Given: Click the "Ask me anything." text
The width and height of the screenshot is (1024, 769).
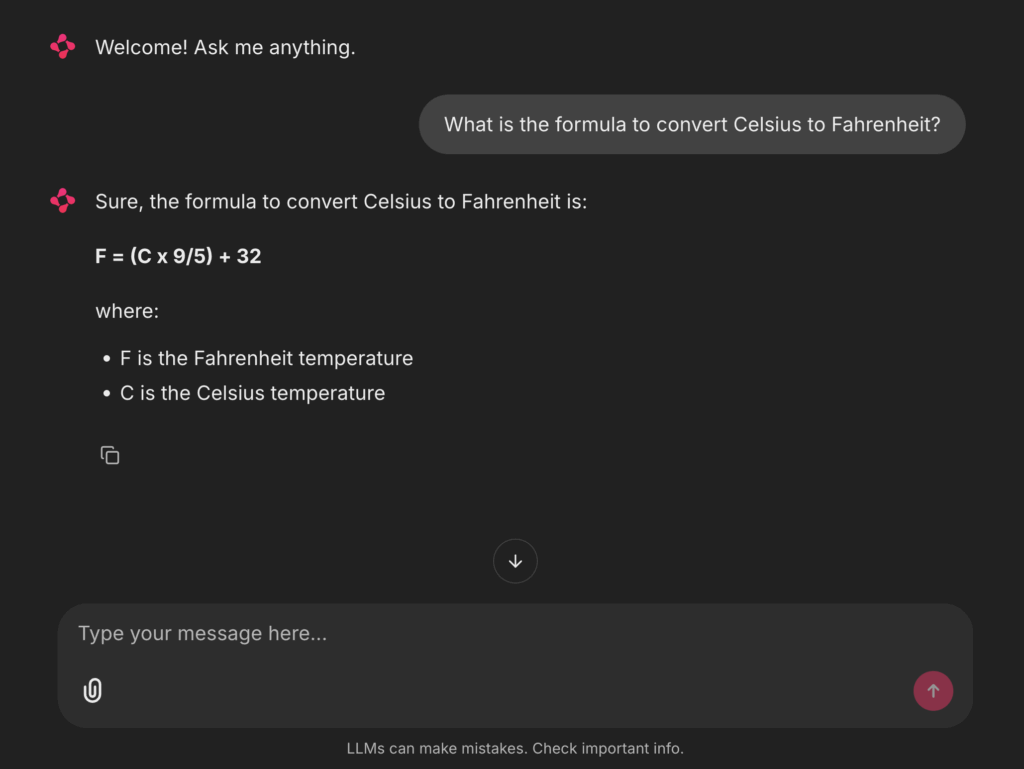Looking at the screenshot, I should [274, 47].
